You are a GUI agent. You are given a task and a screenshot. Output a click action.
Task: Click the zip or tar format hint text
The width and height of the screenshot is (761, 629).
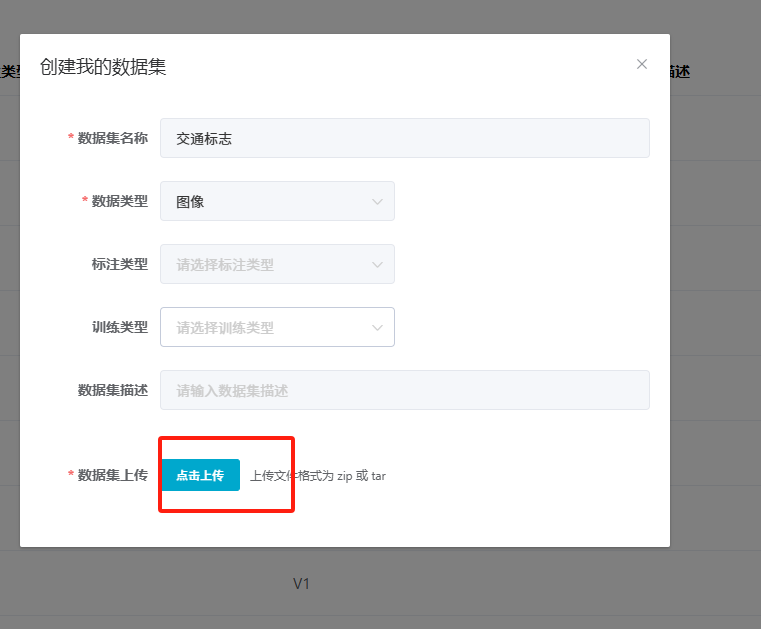(318, 476)
